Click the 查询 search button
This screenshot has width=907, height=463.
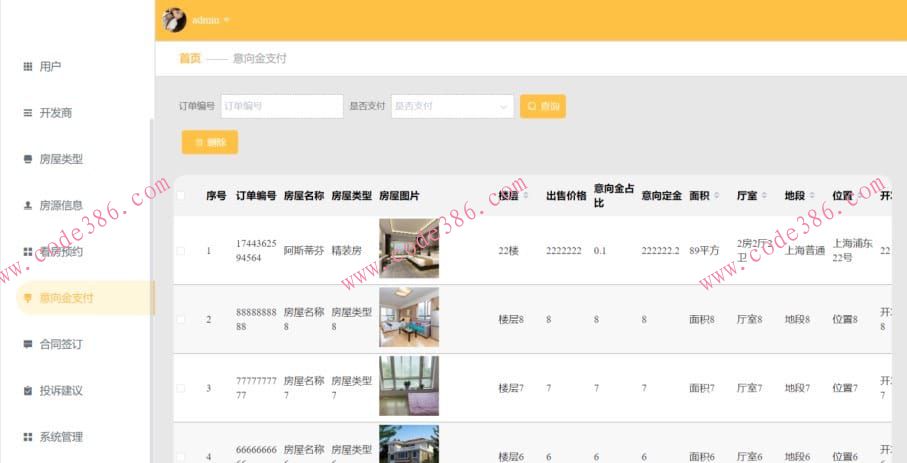[543, 106]
